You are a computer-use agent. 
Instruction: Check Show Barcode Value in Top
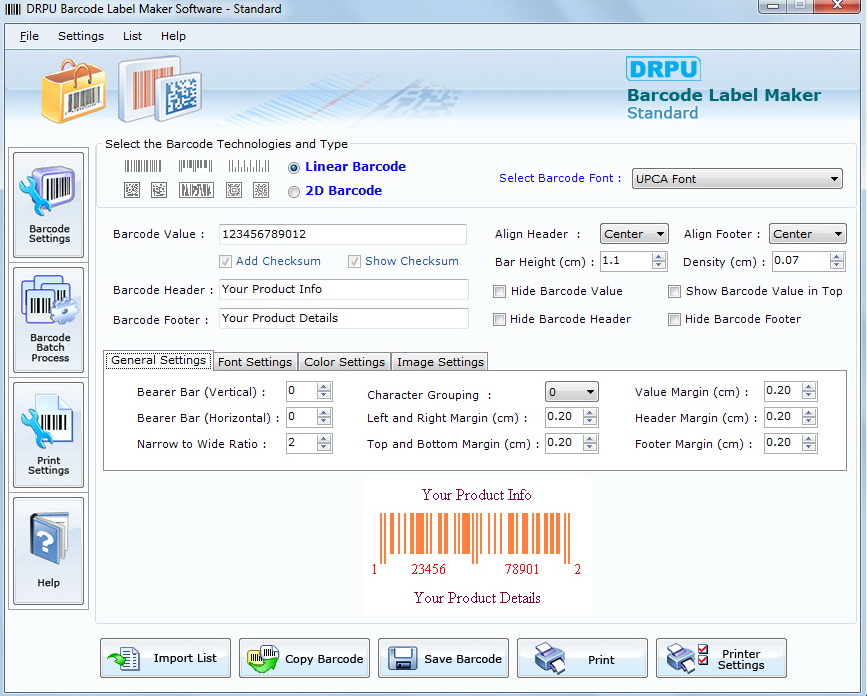click(675, 292)
